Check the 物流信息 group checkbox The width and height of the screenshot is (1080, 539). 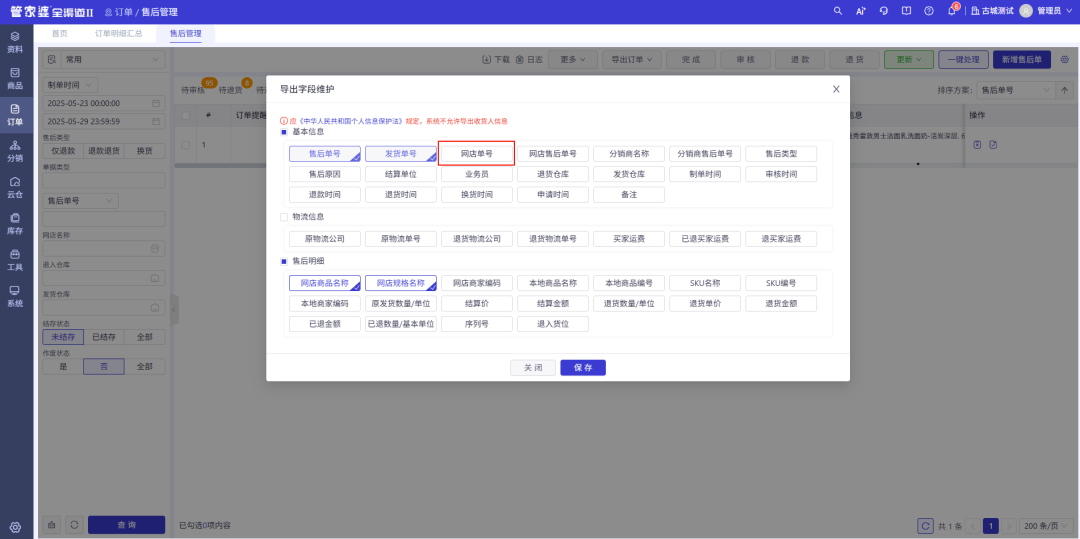[284, 217]
